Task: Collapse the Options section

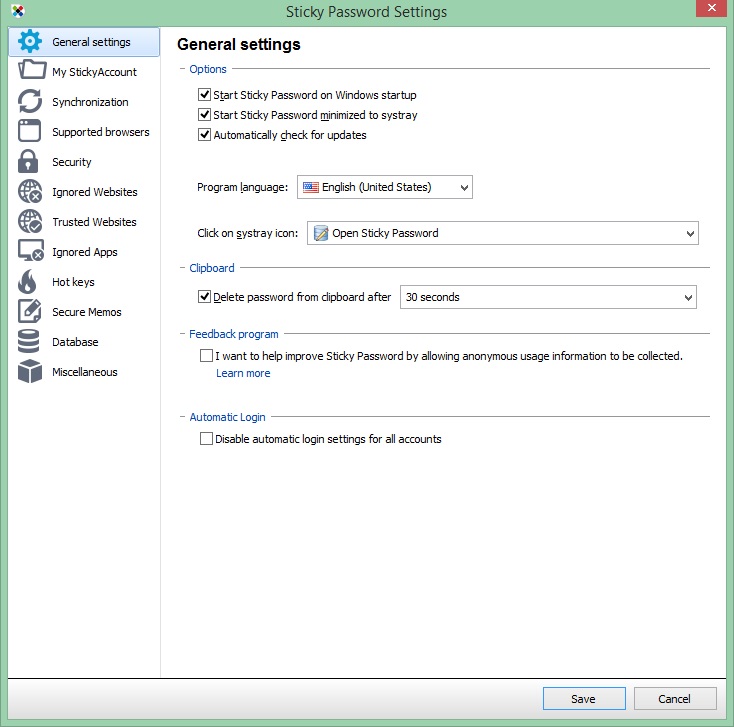Action: (183, 69)
